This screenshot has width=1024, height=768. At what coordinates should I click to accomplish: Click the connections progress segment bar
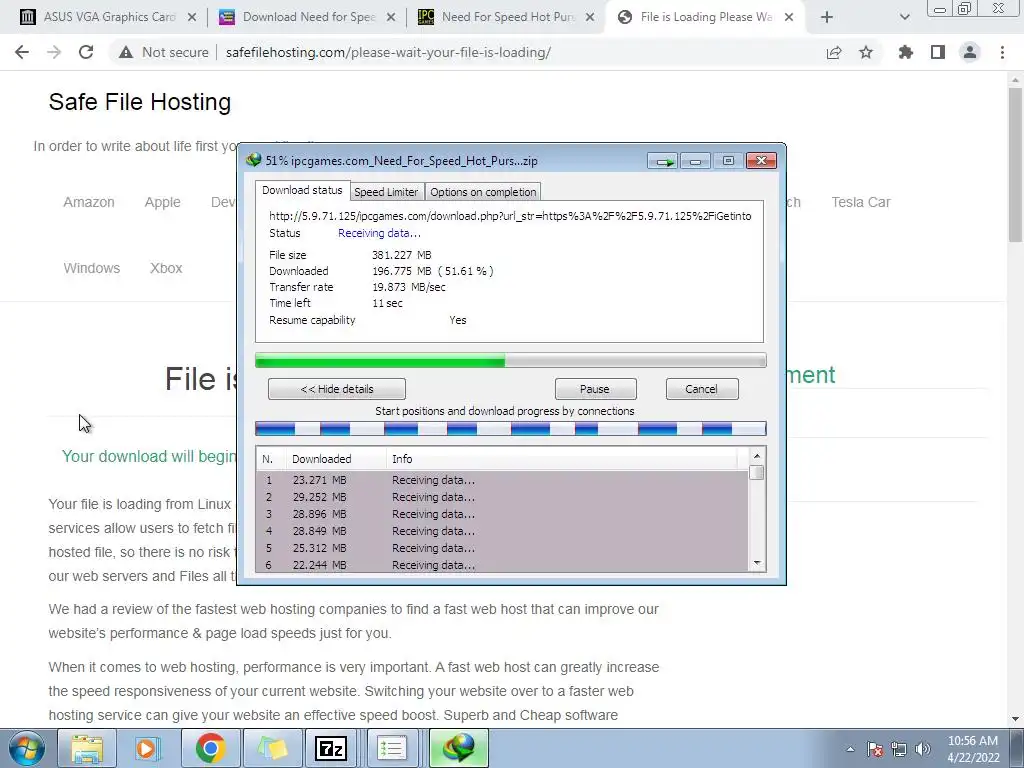511,428
